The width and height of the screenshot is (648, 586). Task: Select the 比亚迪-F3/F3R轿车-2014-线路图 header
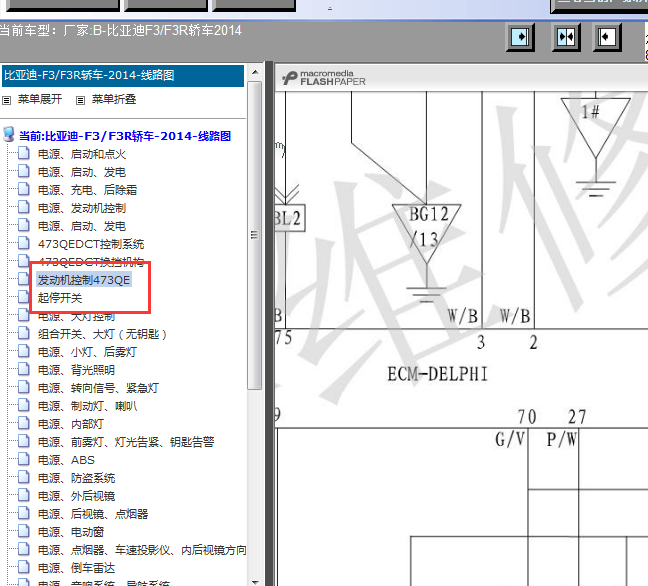tap(123, 75)
